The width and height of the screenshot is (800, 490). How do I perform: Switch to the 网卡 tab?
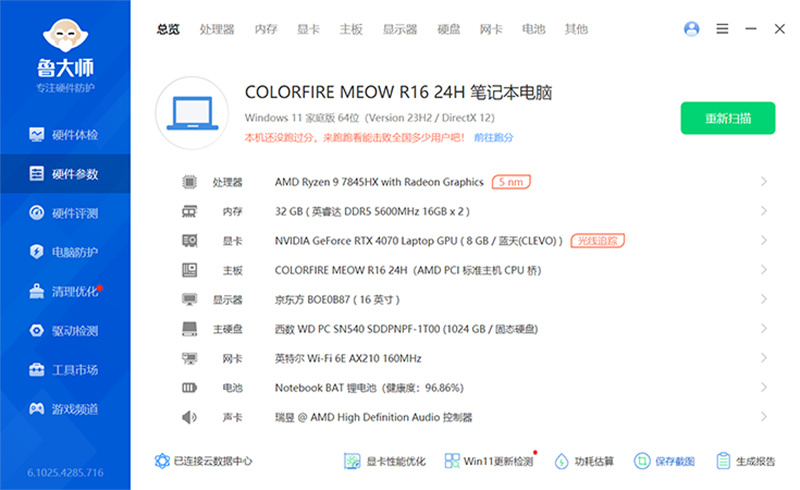coord(491,30)
